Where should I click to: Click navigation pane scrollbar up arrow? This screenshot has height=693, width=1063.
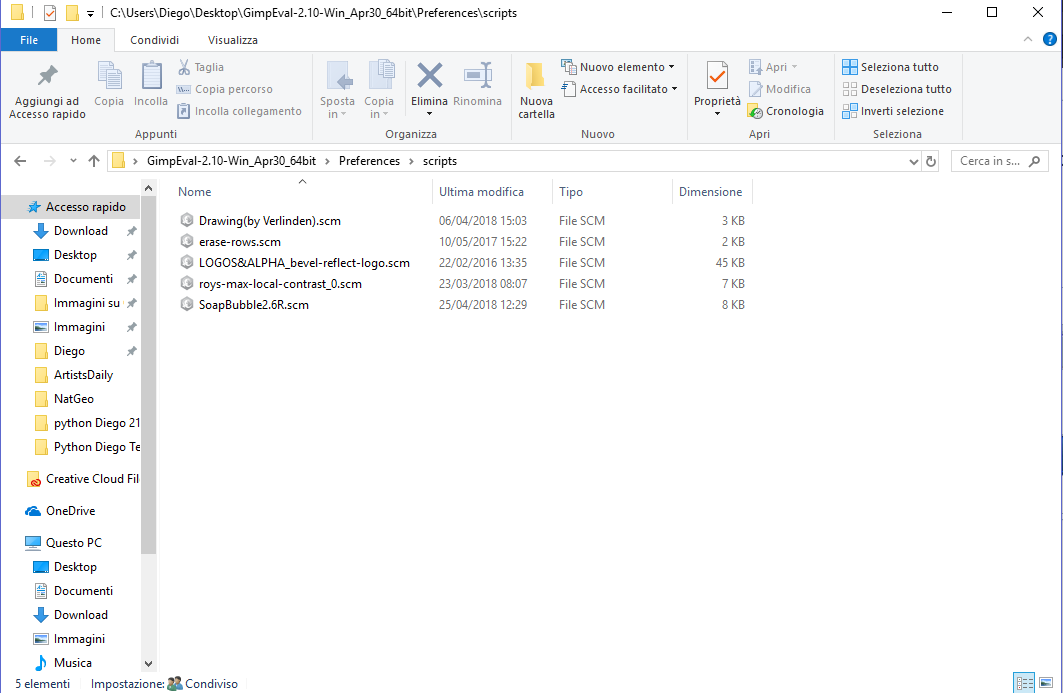pyautogui.click(x=148, y=188)
